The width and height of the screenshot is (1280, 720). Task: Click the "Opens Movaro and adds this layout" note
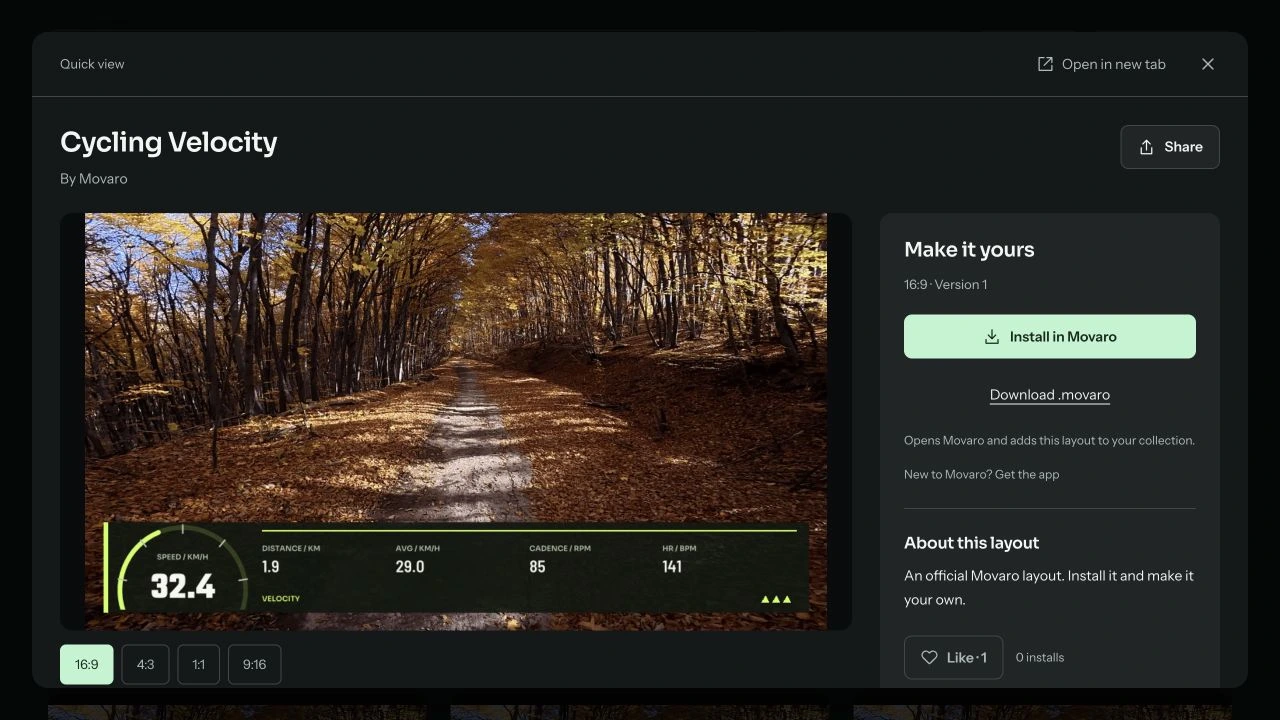coord(1049,440)
